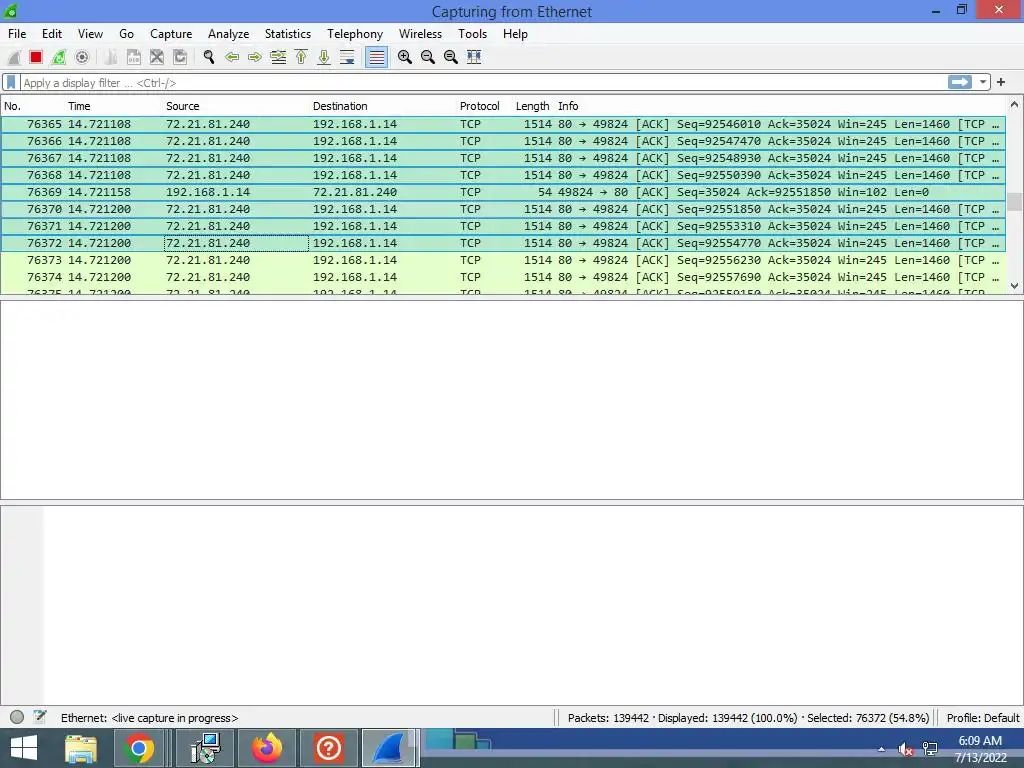Viewport: 1024px width, 768px height.
Task: Open File Explorer from taskbar
Action: 81,748
